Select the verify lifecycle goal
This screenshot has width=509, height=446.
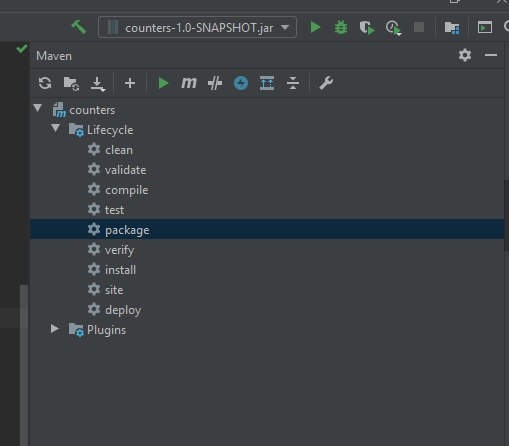click(267, 250)
